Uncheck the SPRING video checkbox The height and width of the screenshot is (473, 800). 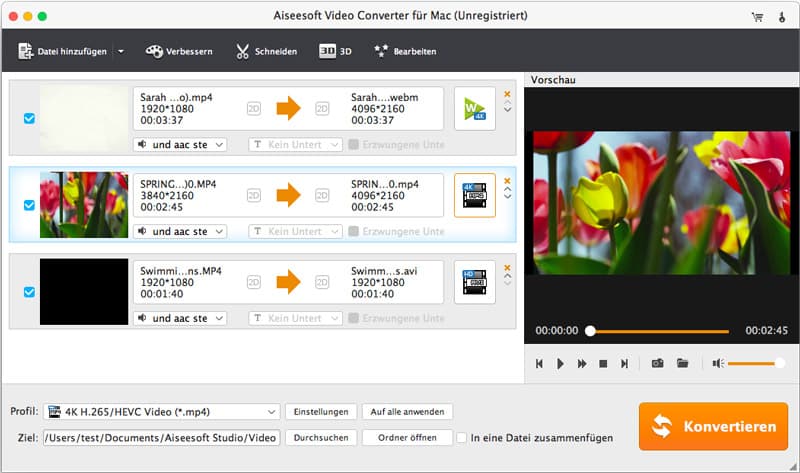(29, 205)
